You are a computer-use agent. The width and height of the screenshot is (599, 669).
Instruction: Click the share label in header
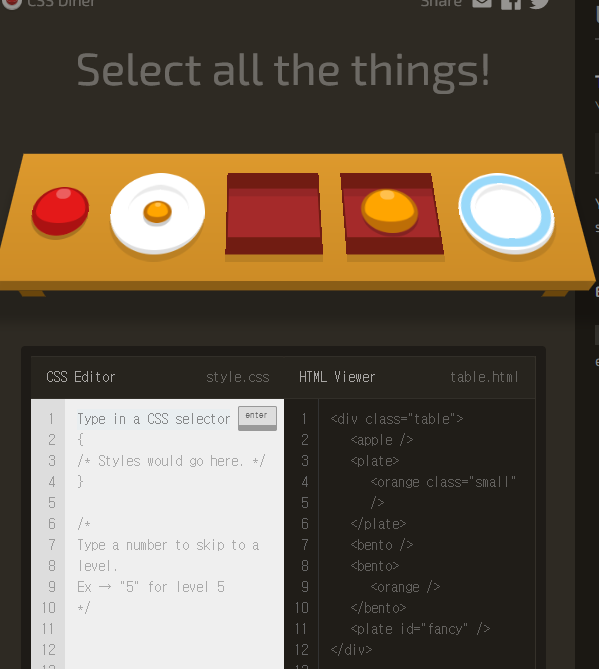pyautogui.click(x=441, y=3)
